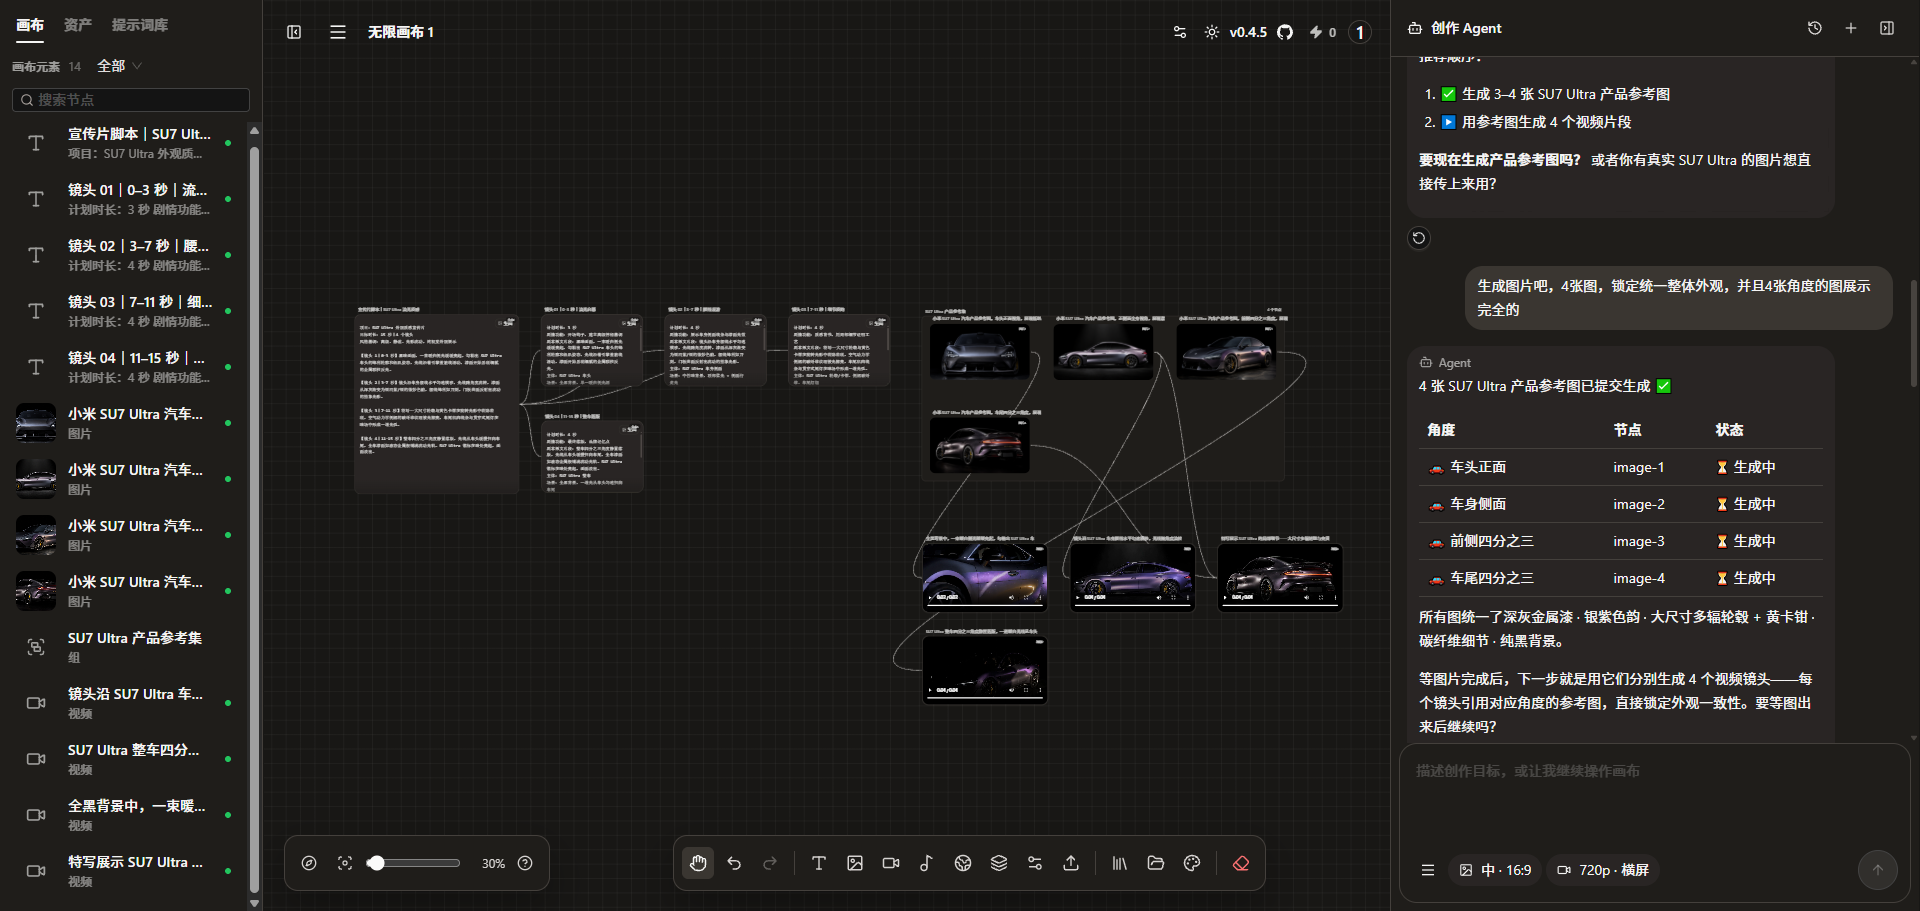Open the folder icon in toolbar

[1156, 863]
